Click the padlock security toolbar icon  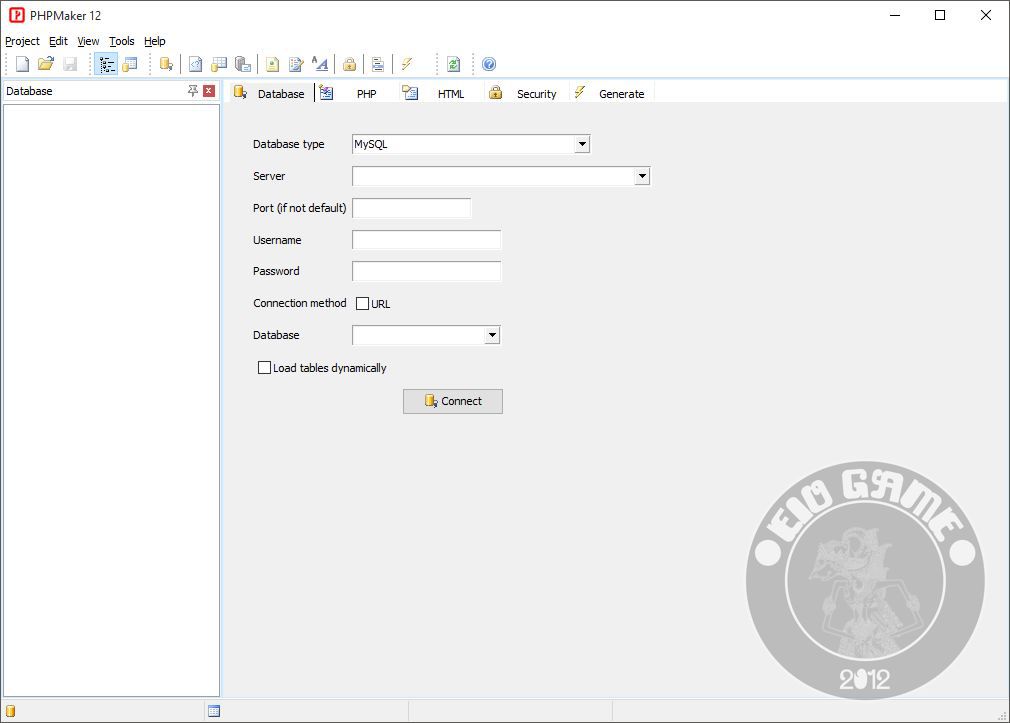coord(349,64)
